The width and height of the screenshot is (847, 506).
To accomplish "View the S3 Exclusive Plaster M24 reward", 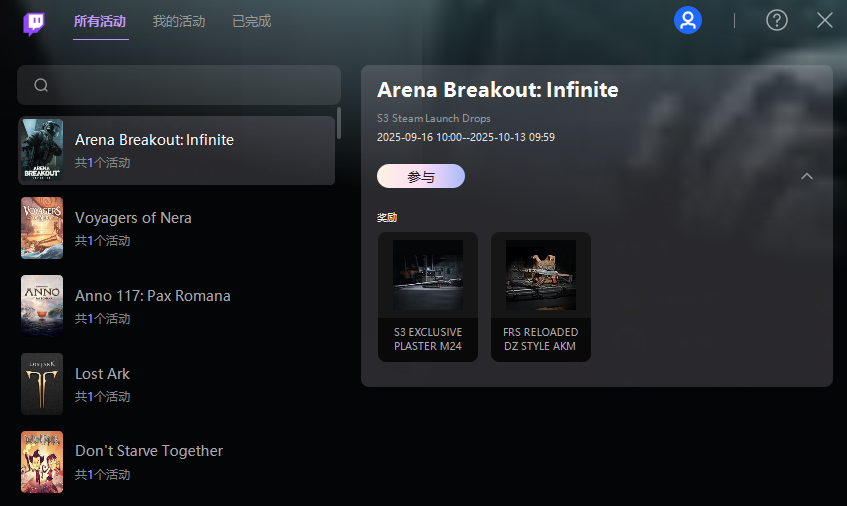I will [x=428, y=297].
